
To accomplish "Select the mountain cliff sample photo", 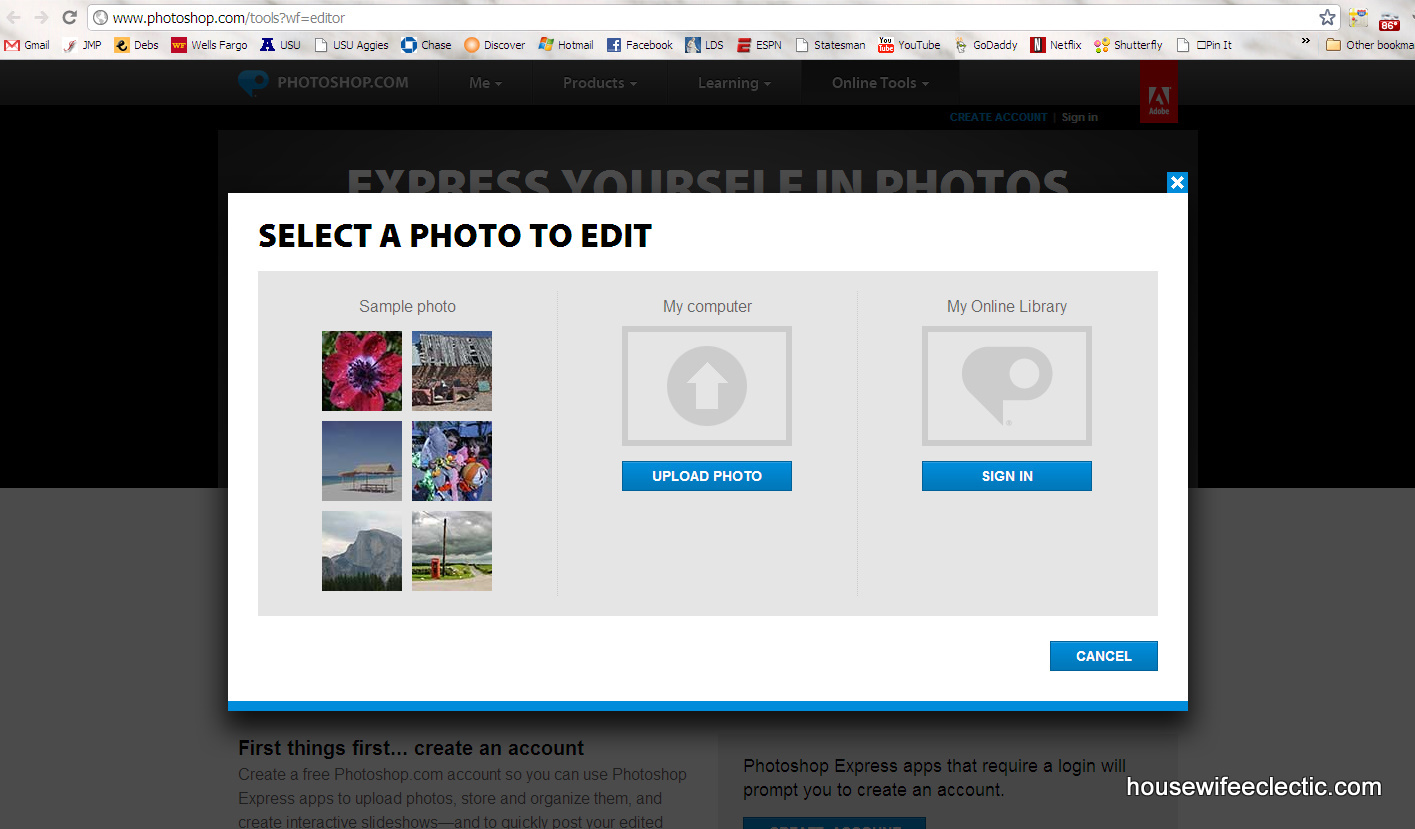I will [x=362, y=551].
